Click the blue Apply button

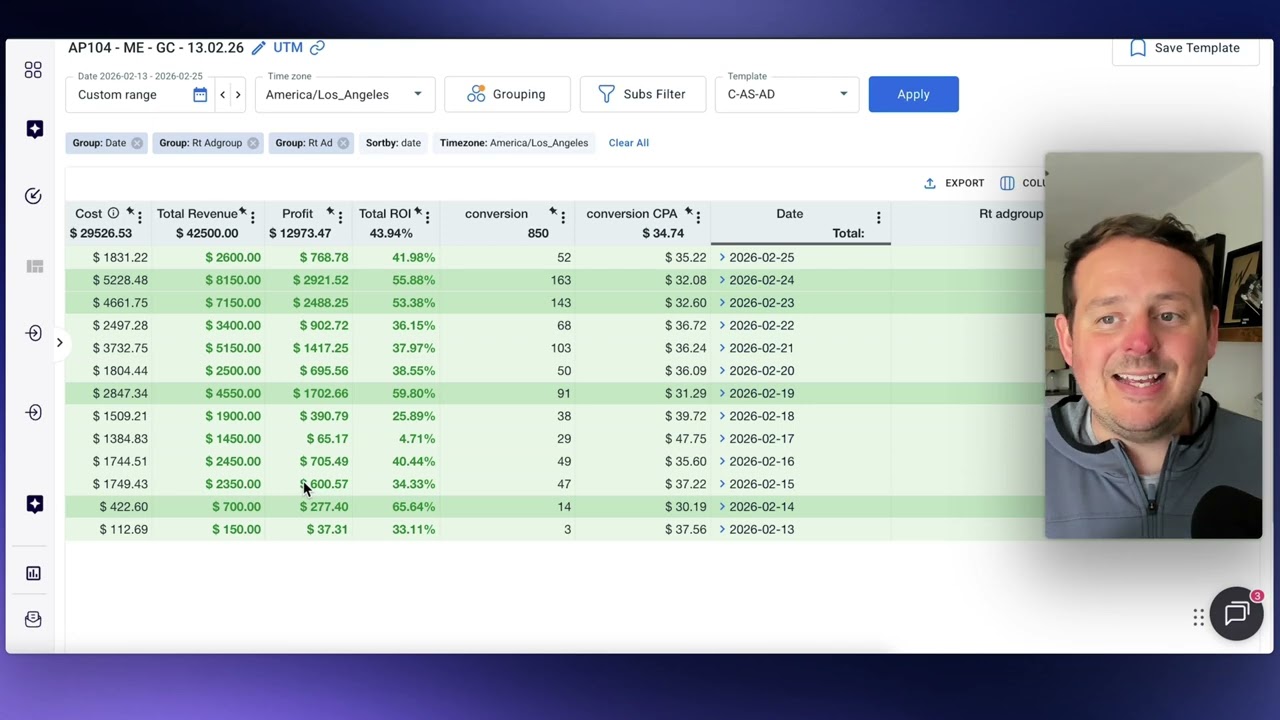click(913, 94)
